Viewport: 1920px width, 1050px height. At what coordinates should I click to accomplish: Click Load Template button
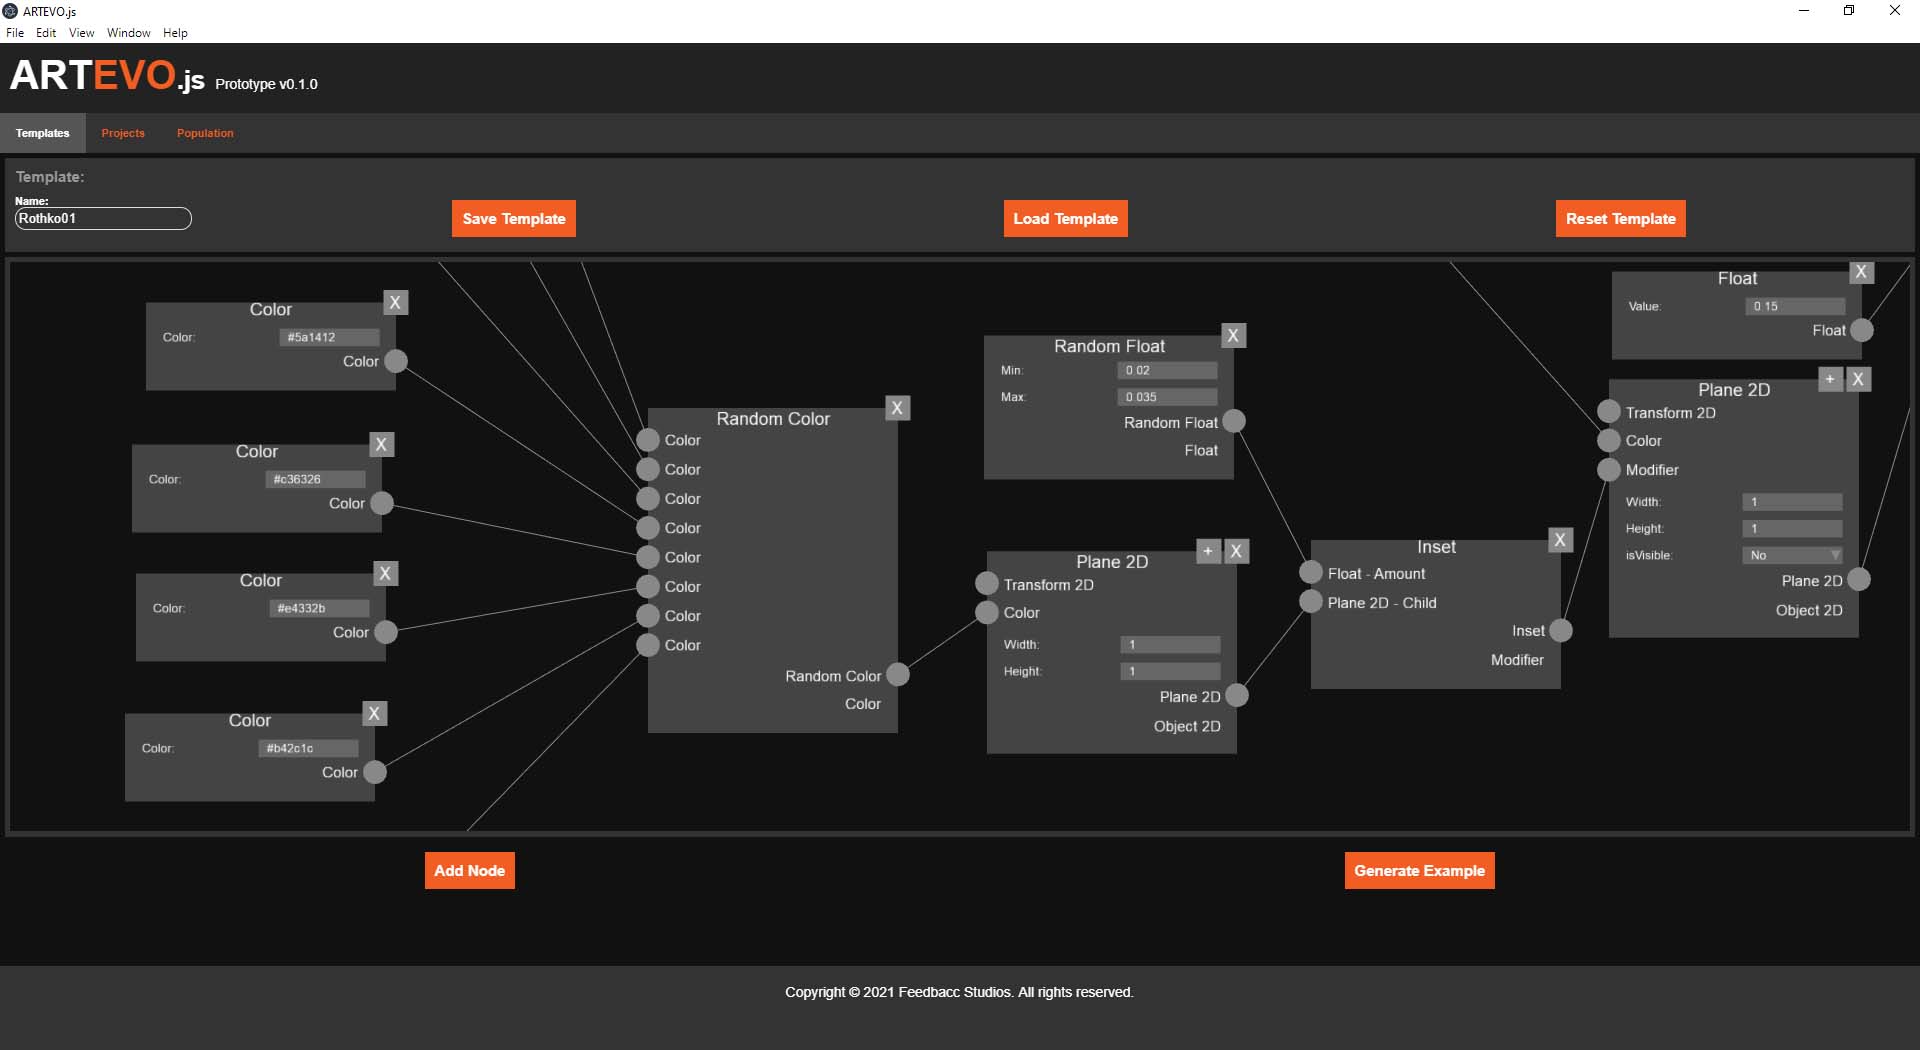click(1066, 219)
